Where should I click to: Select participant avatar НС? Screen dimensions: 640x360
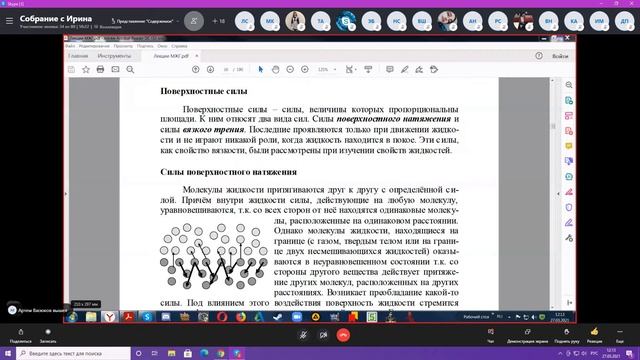tap(396, 21)
